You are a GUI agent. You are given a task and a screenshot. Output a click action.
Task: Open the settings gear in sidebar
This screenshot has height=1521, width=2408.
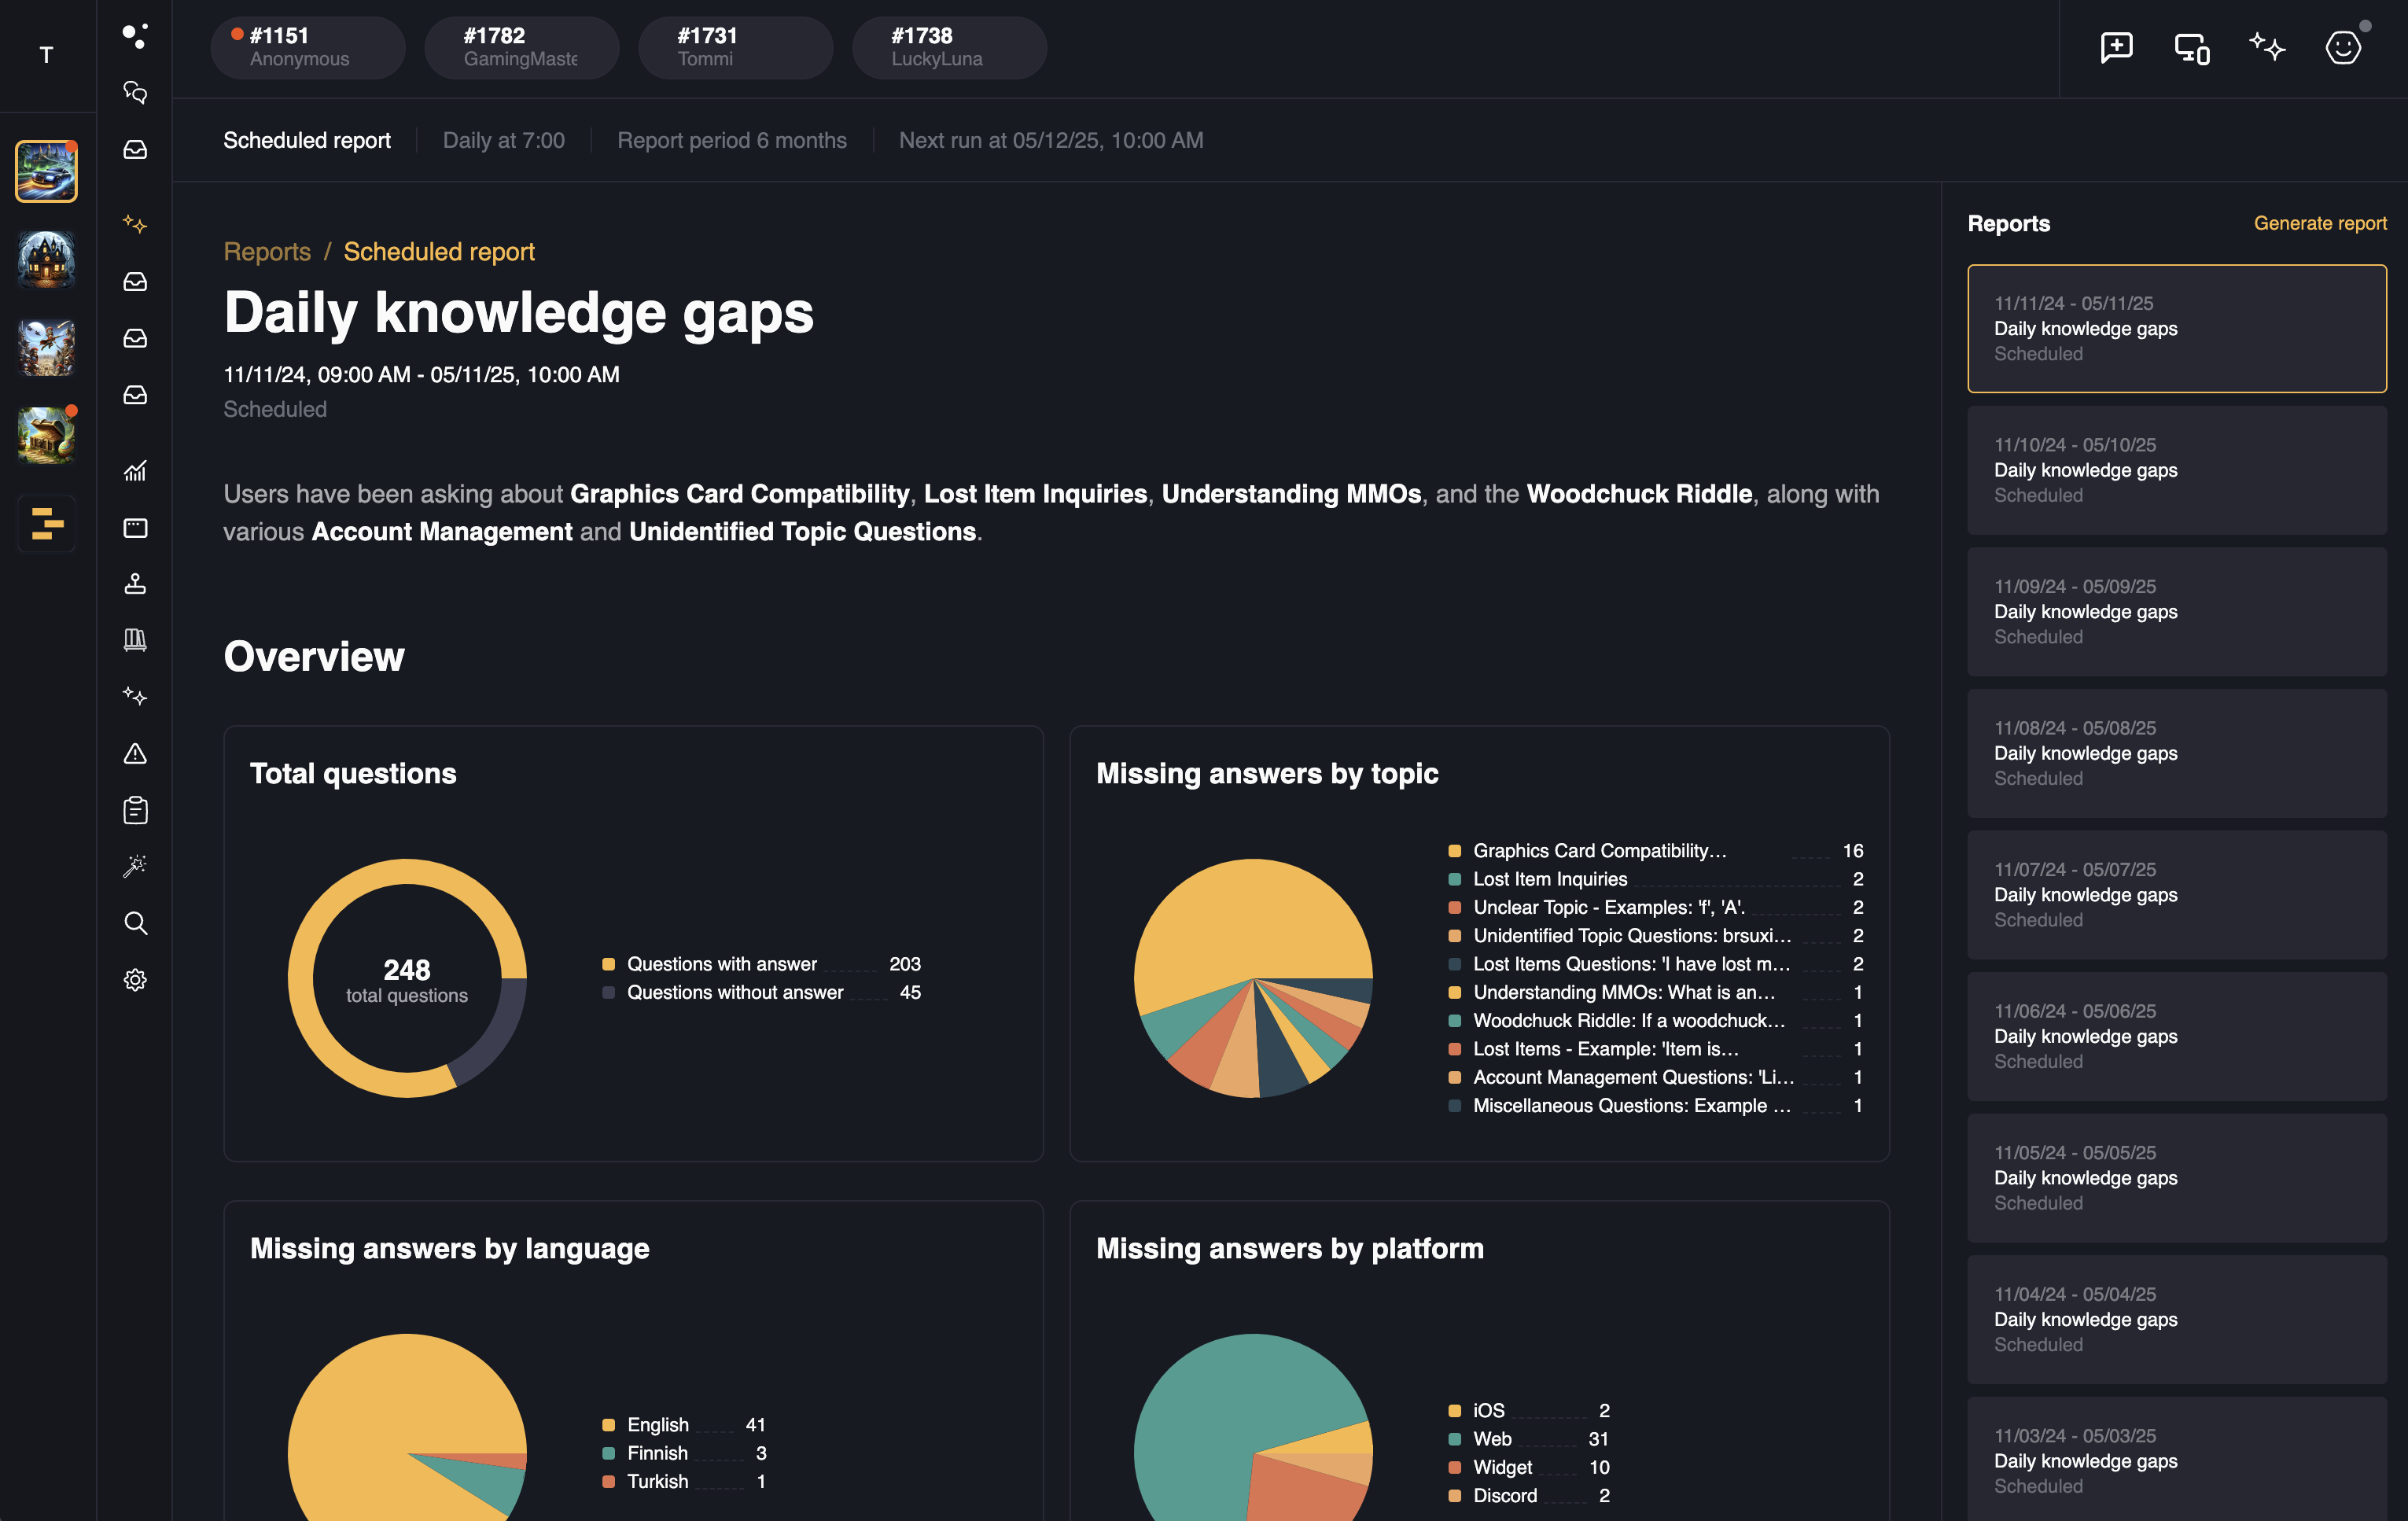coord(135,980)
